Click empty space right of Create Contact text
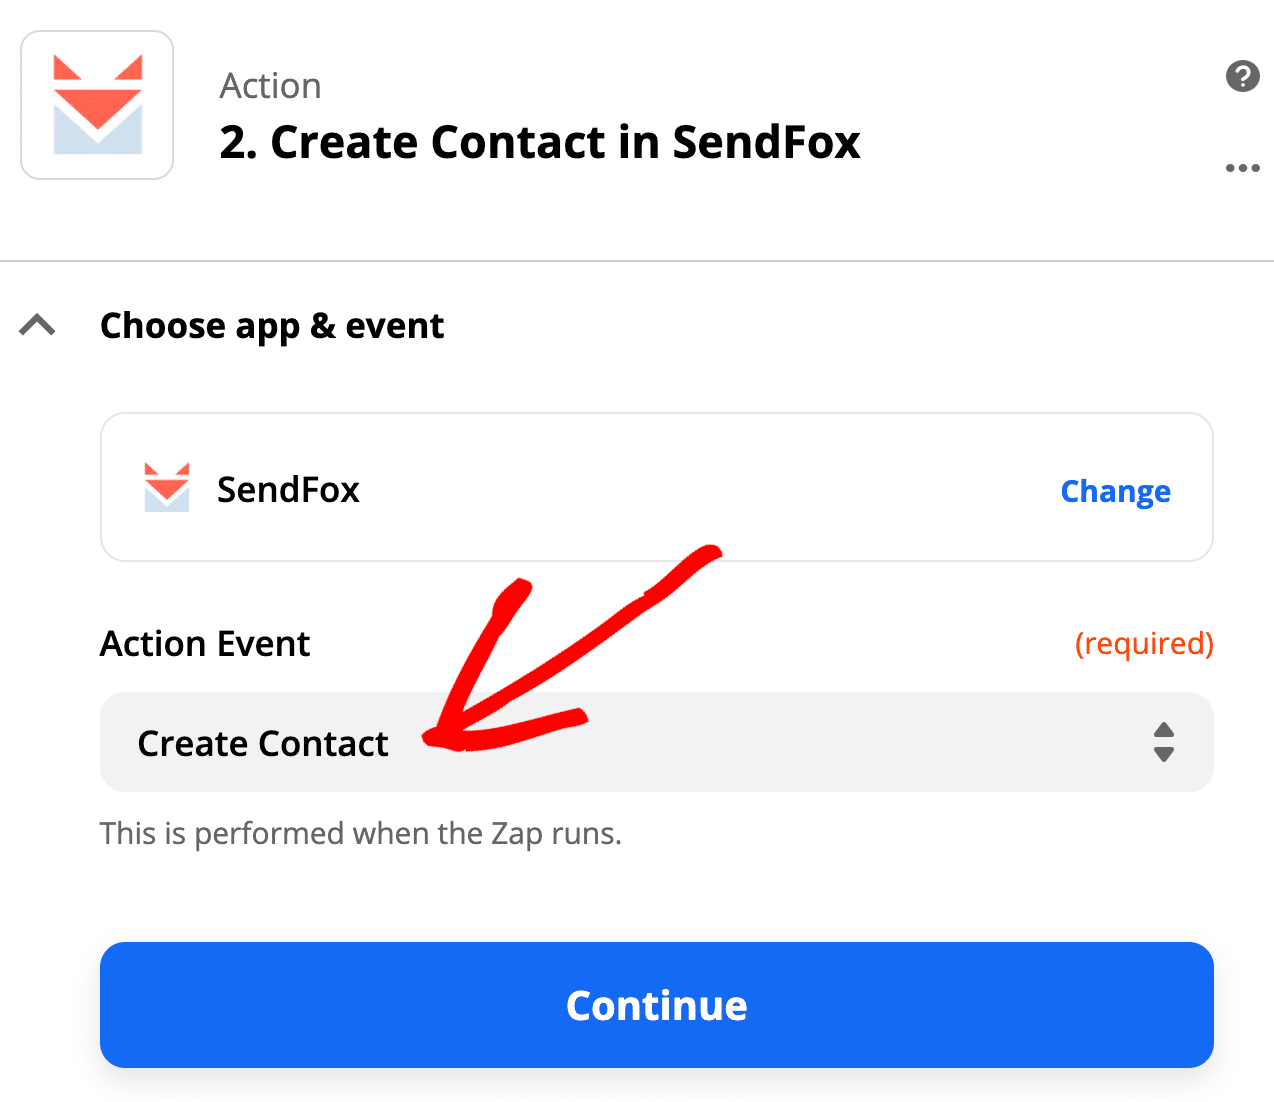1274x1102 pixels. coord(850,743)
